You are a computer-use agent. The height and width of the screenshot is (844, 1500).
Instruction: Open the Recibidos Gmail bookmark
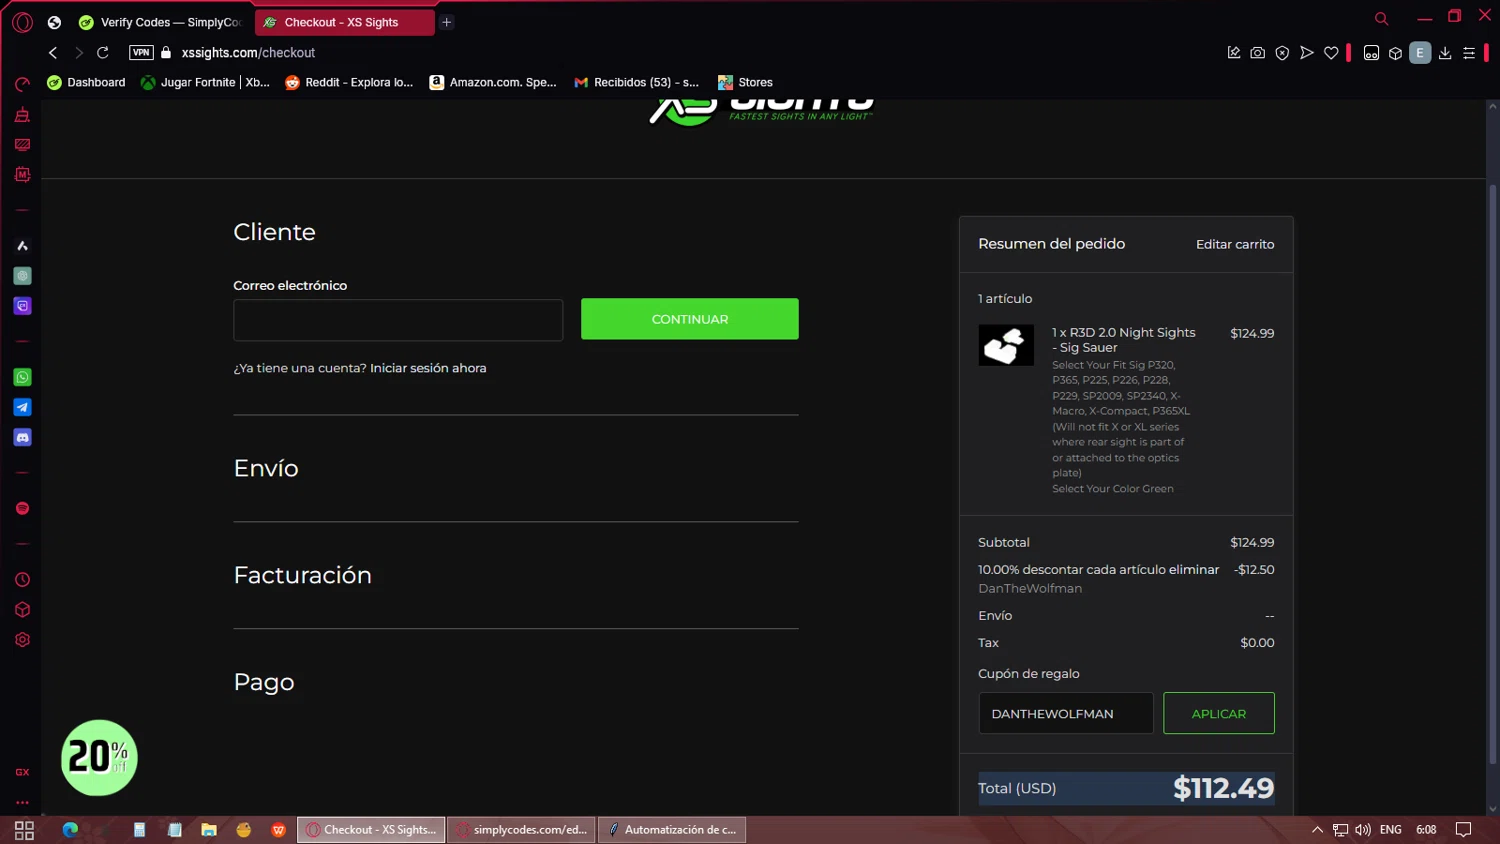(637, 82)
